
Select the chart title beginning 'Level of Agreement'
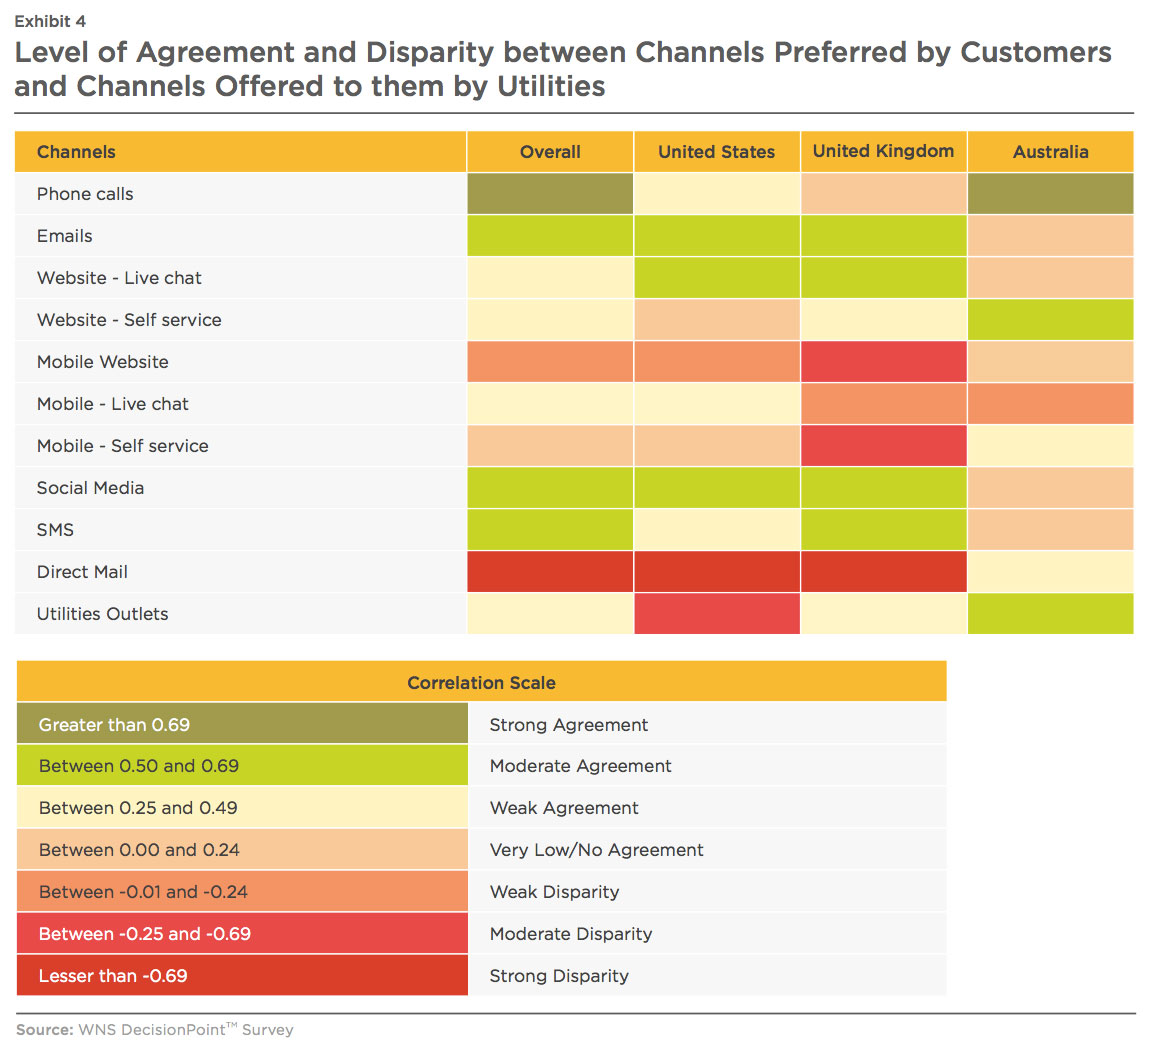tap(563, 69)
